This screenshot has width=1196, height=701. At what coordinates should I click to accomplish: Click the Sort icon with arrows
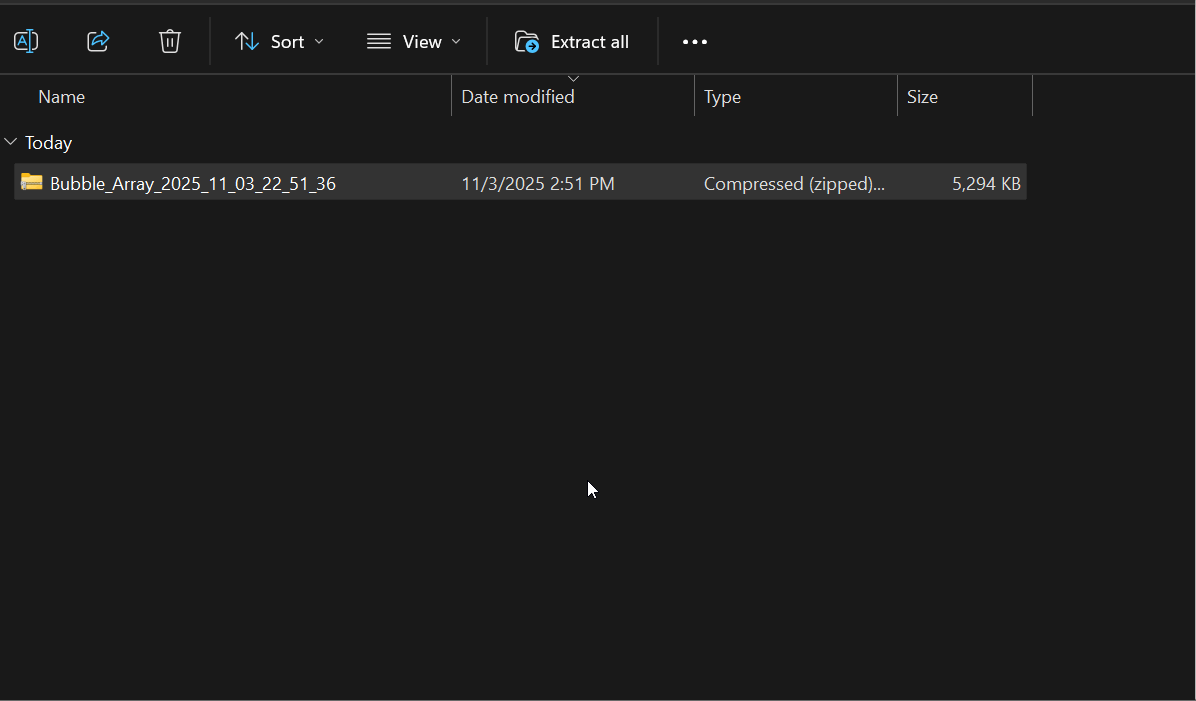click(246, 41)
